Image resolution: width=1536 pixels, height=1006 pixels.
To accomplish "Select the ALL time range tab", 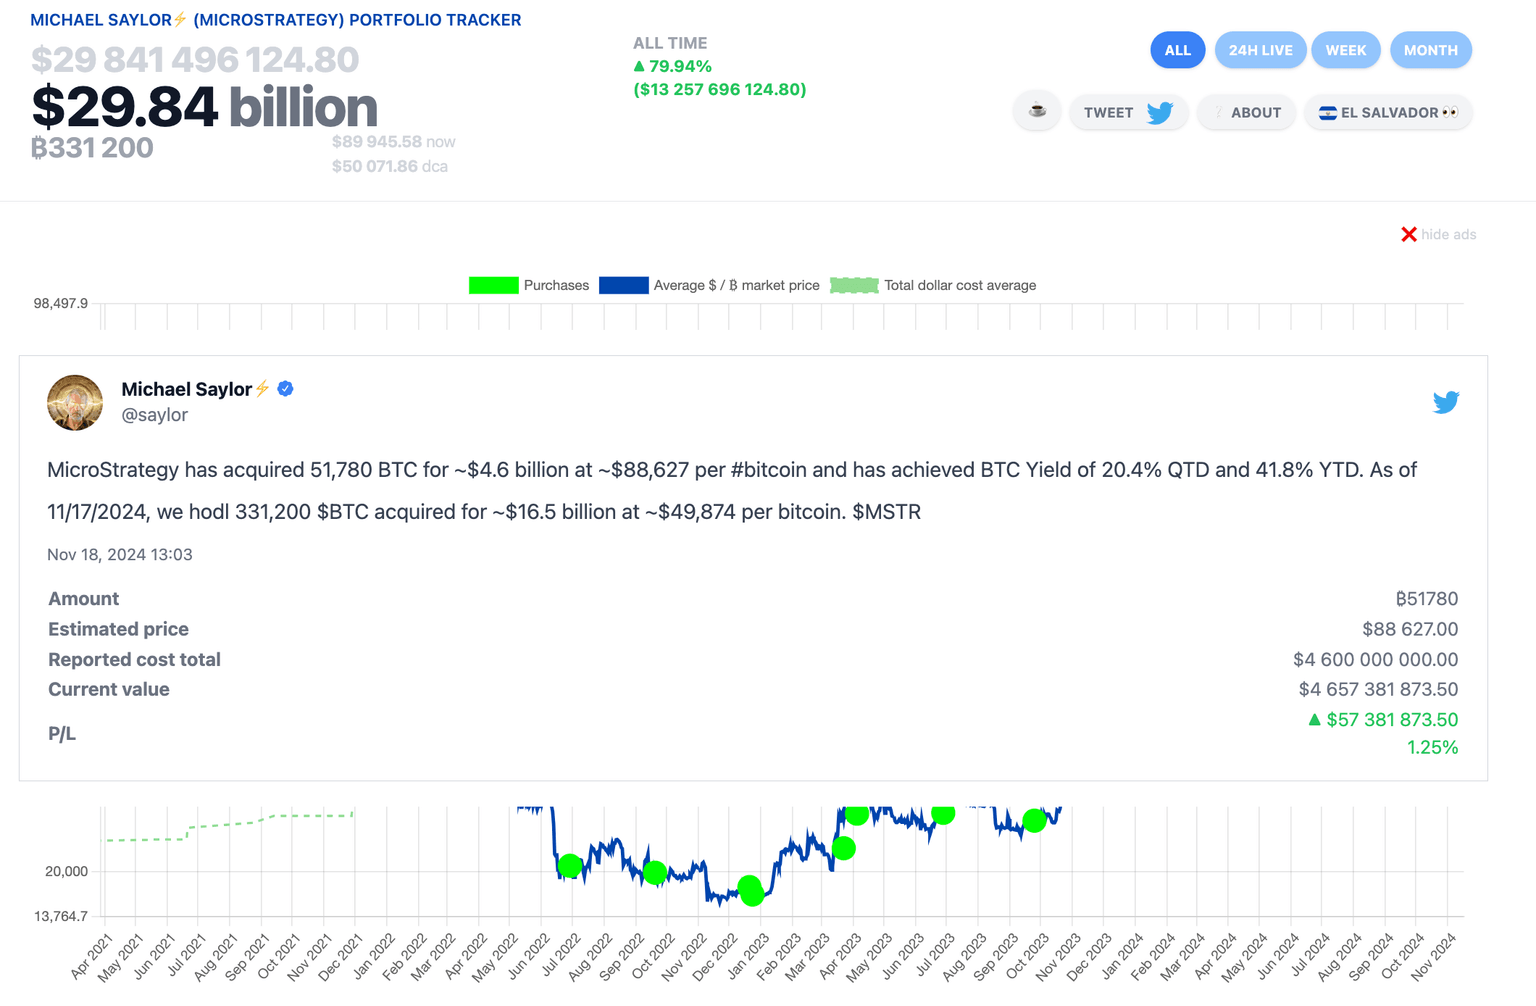I will tap(1177, 50).
